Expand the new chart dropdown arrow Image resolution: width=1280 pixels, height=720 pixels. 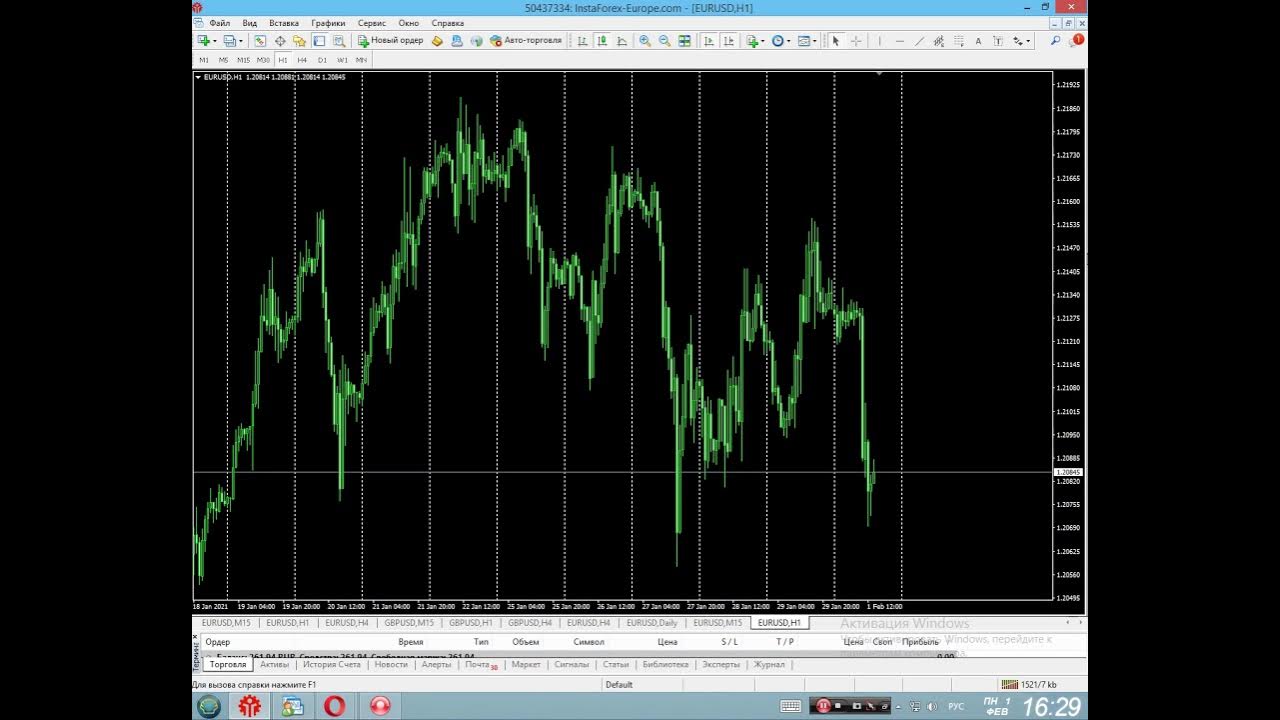tap(214, 41)
